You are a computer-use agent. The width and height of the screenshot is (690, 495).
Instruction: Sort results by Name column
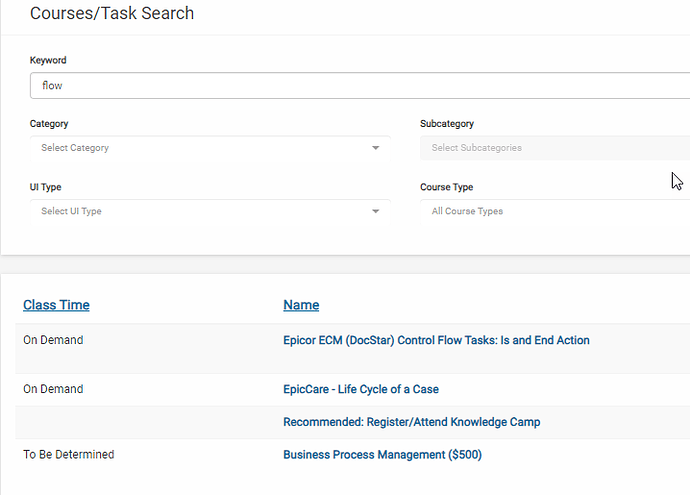coord(301,305)
